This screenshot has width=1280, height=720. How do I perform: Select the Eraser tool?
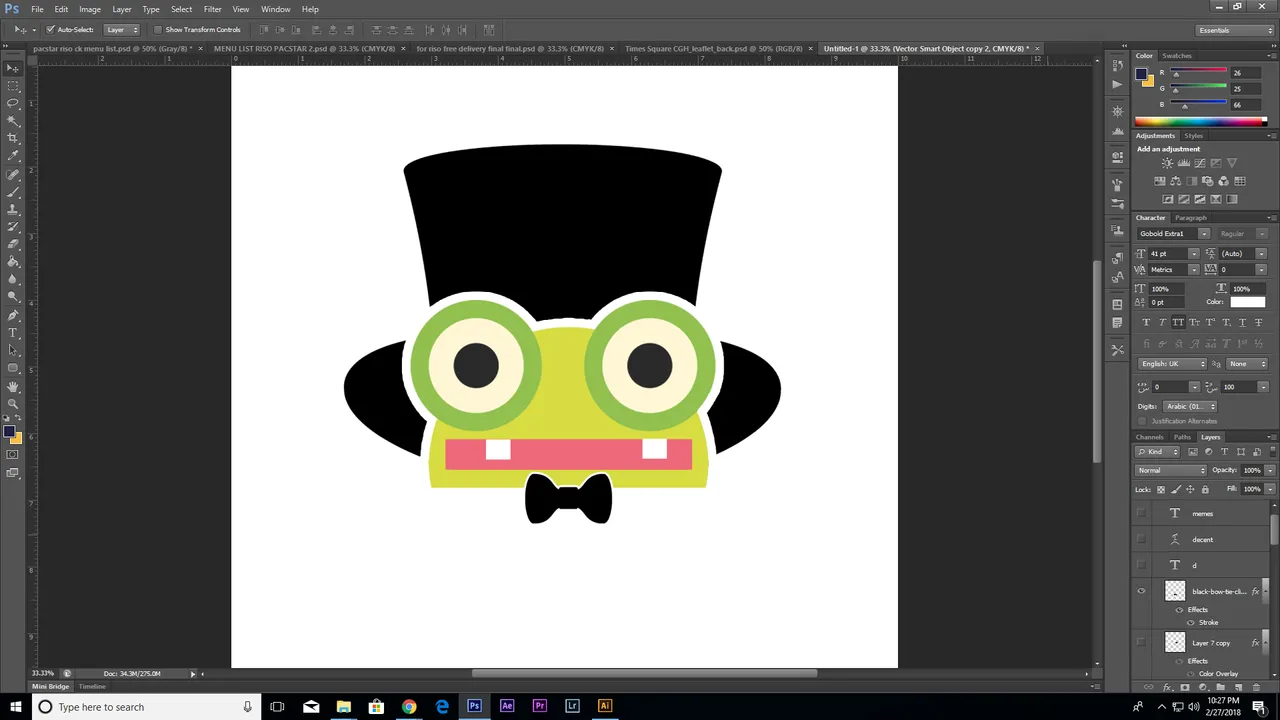point(13,244)
